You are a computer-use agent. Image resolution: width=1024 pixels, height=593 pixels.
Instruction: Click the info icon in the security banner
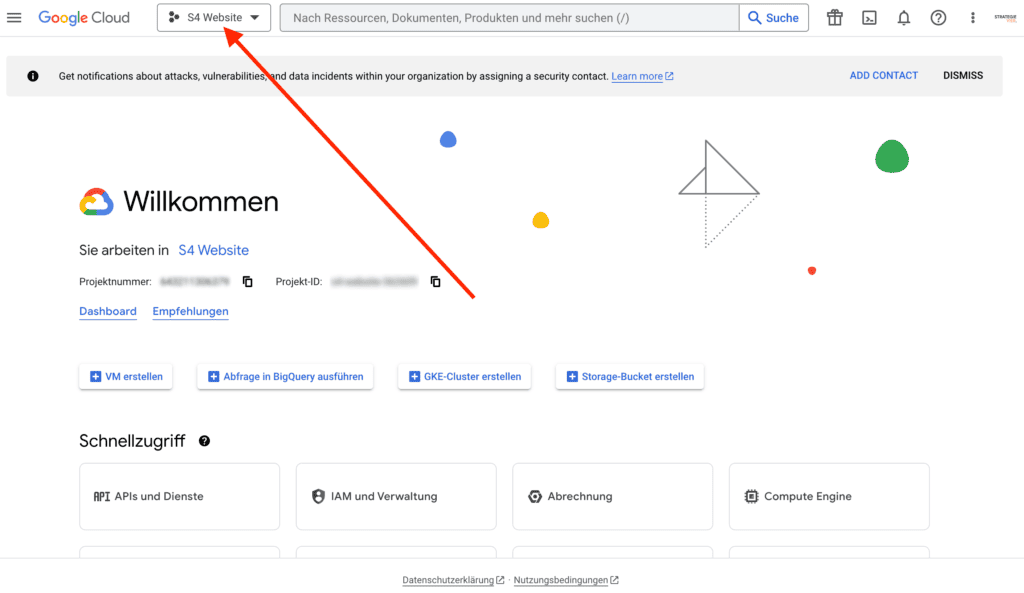tap(33, 76)
